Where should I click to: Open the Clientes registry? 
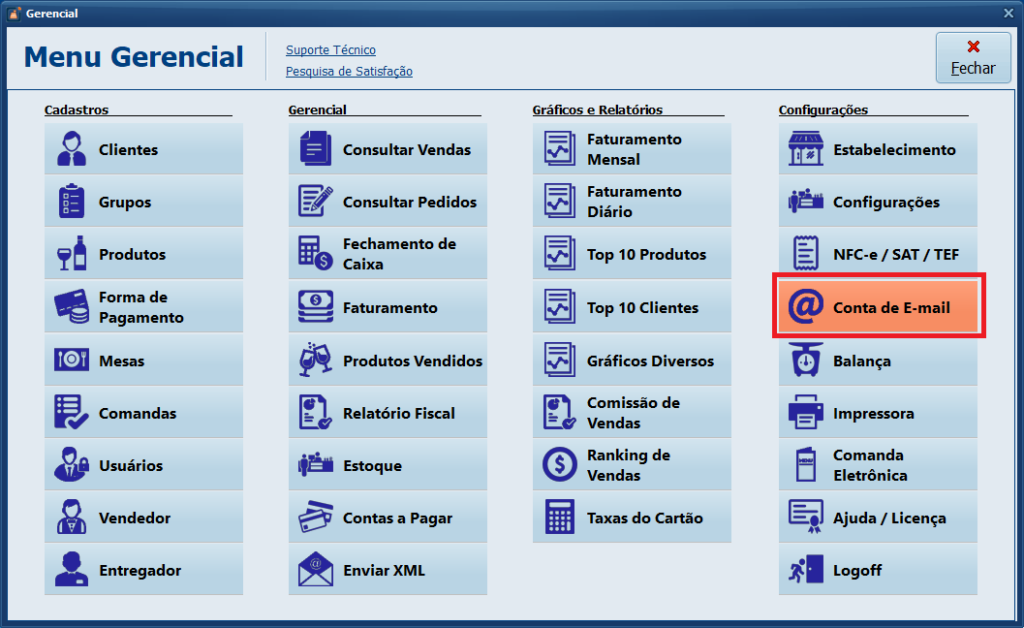coord(143,150)
